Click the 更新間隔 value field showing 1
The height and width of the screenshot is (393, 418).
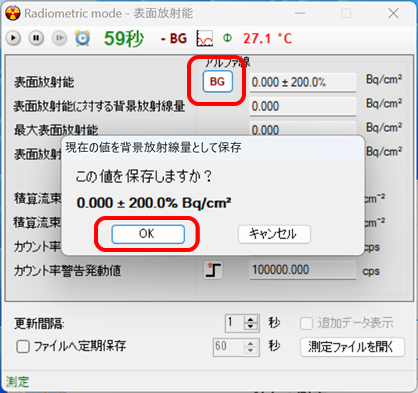click(235, 323)
